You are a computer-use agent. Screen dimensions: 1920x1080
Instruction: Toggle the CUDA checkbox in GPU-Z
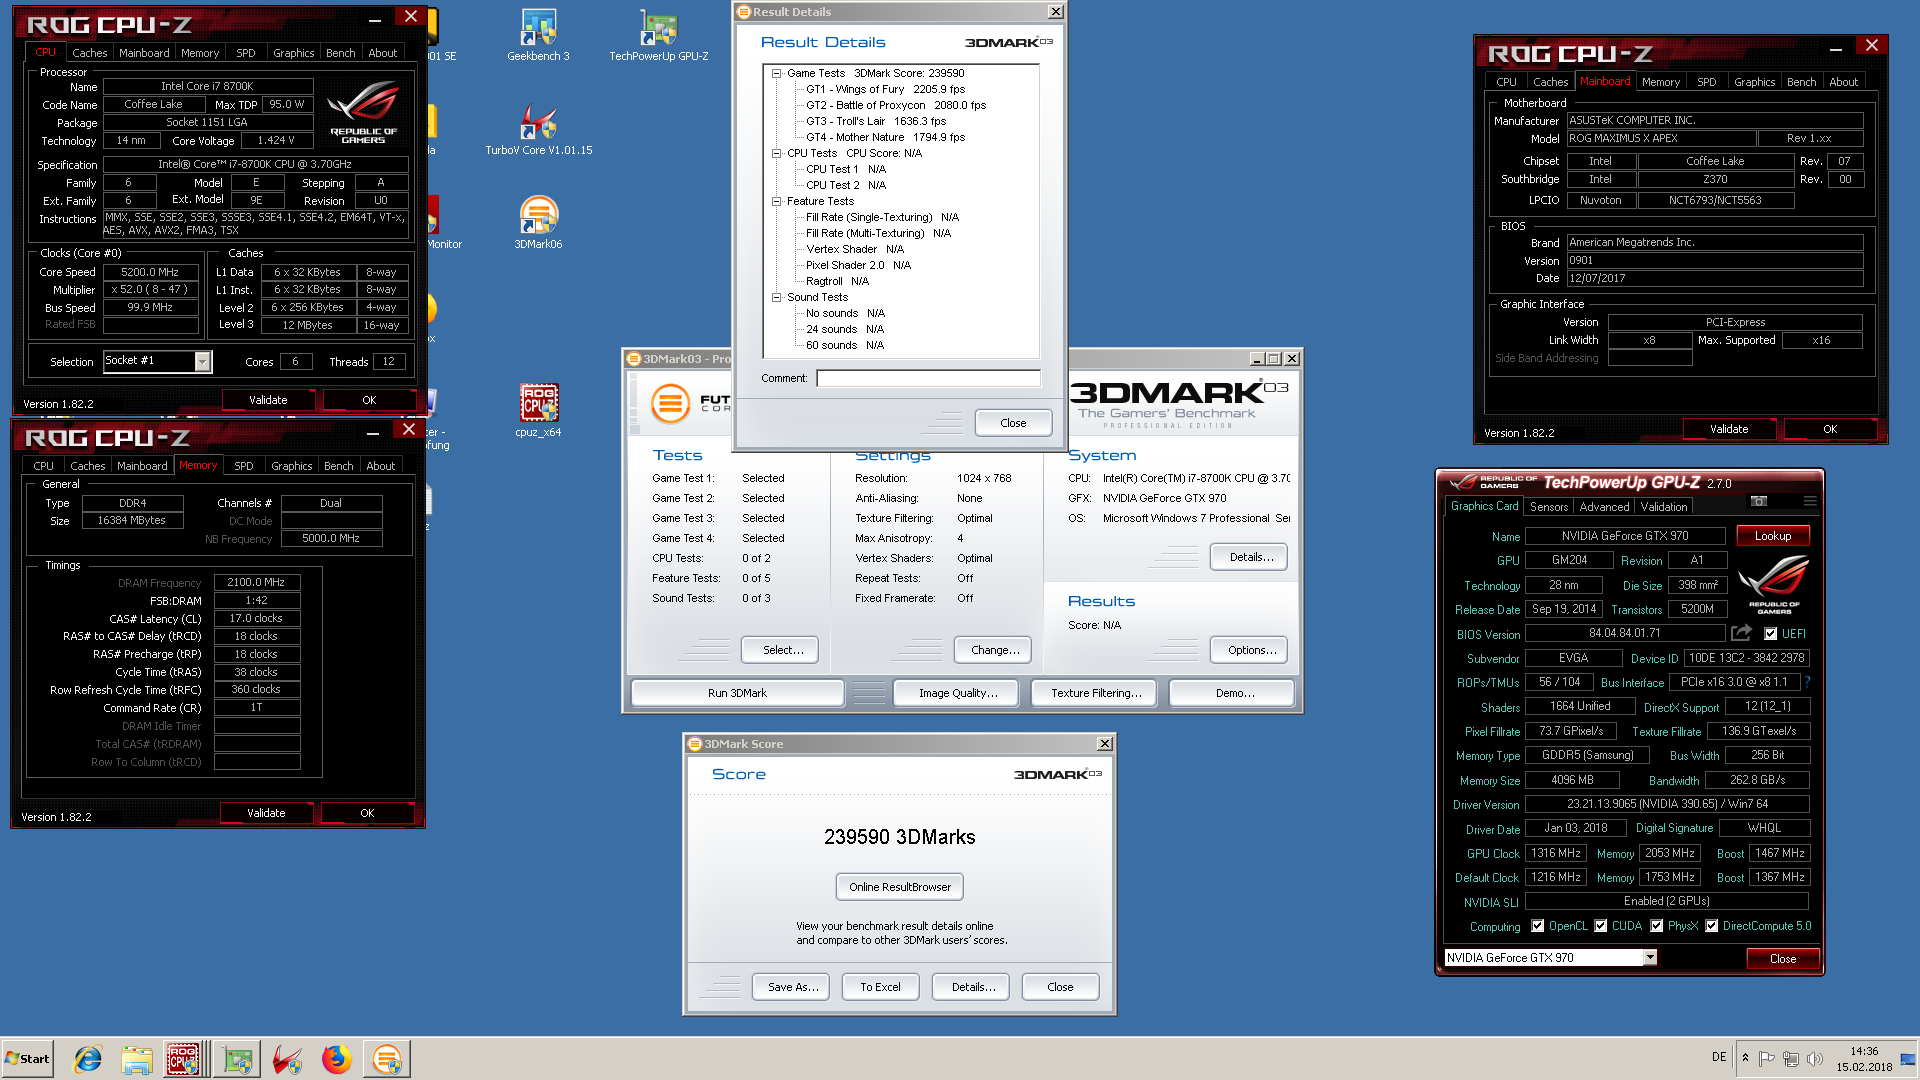point(1601,926)
